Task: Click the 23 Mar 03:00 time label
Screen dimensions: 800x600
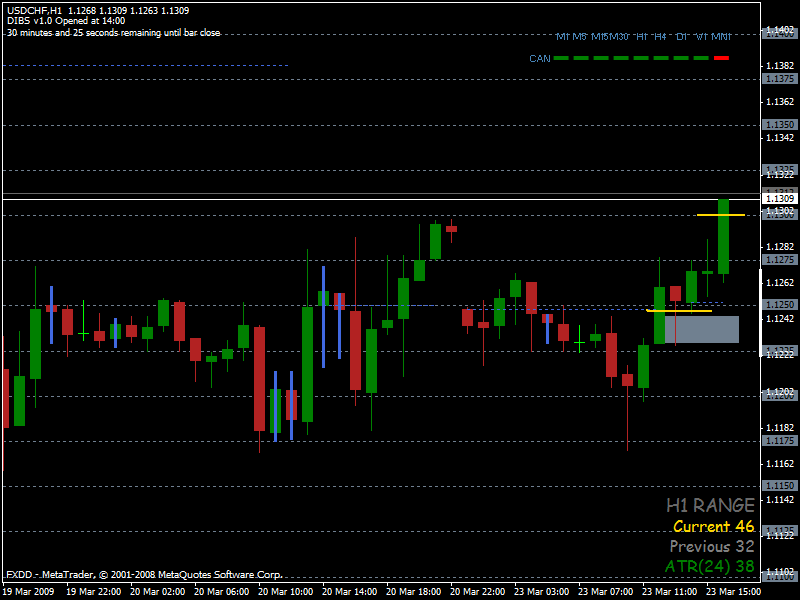Action: pos(542,592)
